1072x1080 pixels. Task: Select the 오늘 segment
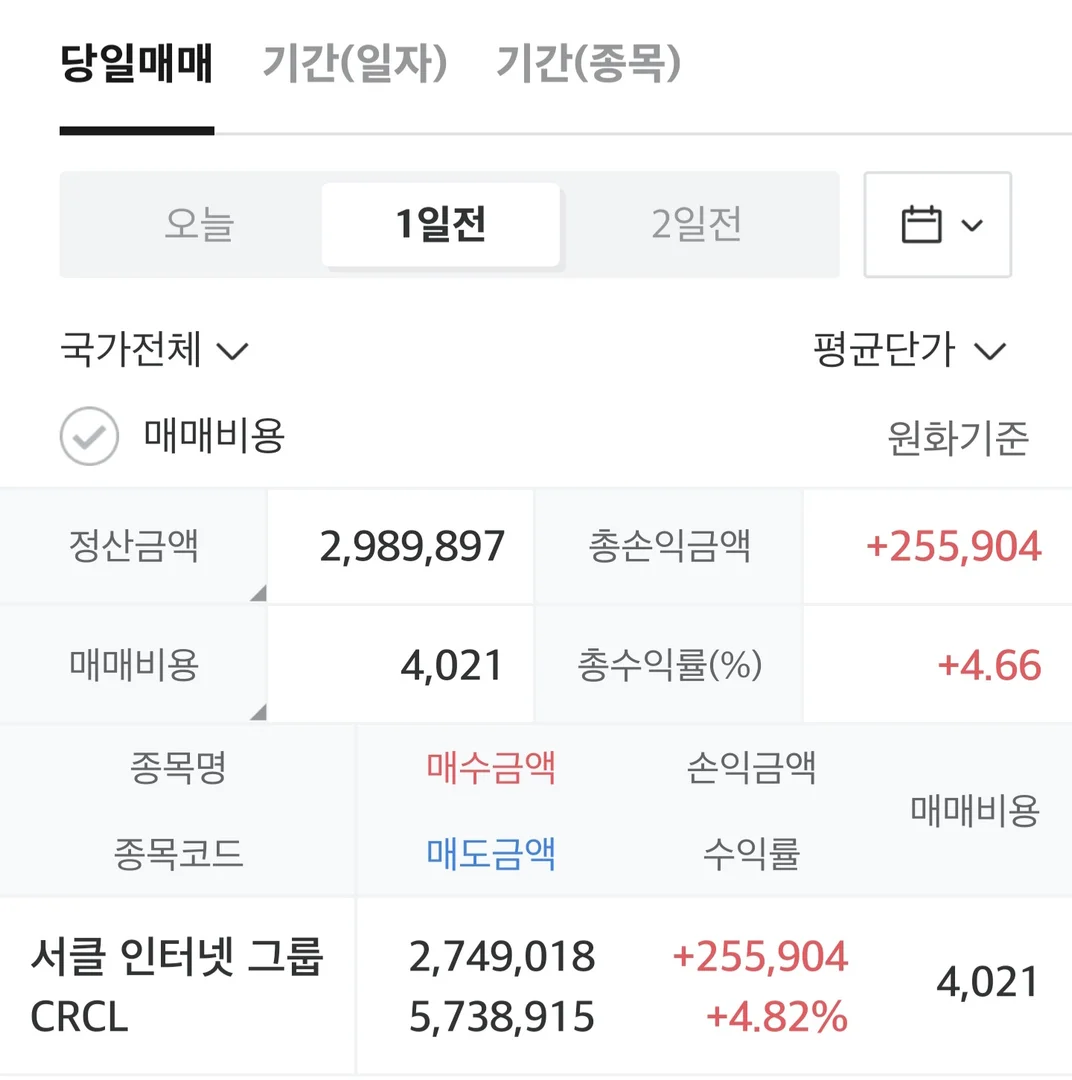(198, 225)
